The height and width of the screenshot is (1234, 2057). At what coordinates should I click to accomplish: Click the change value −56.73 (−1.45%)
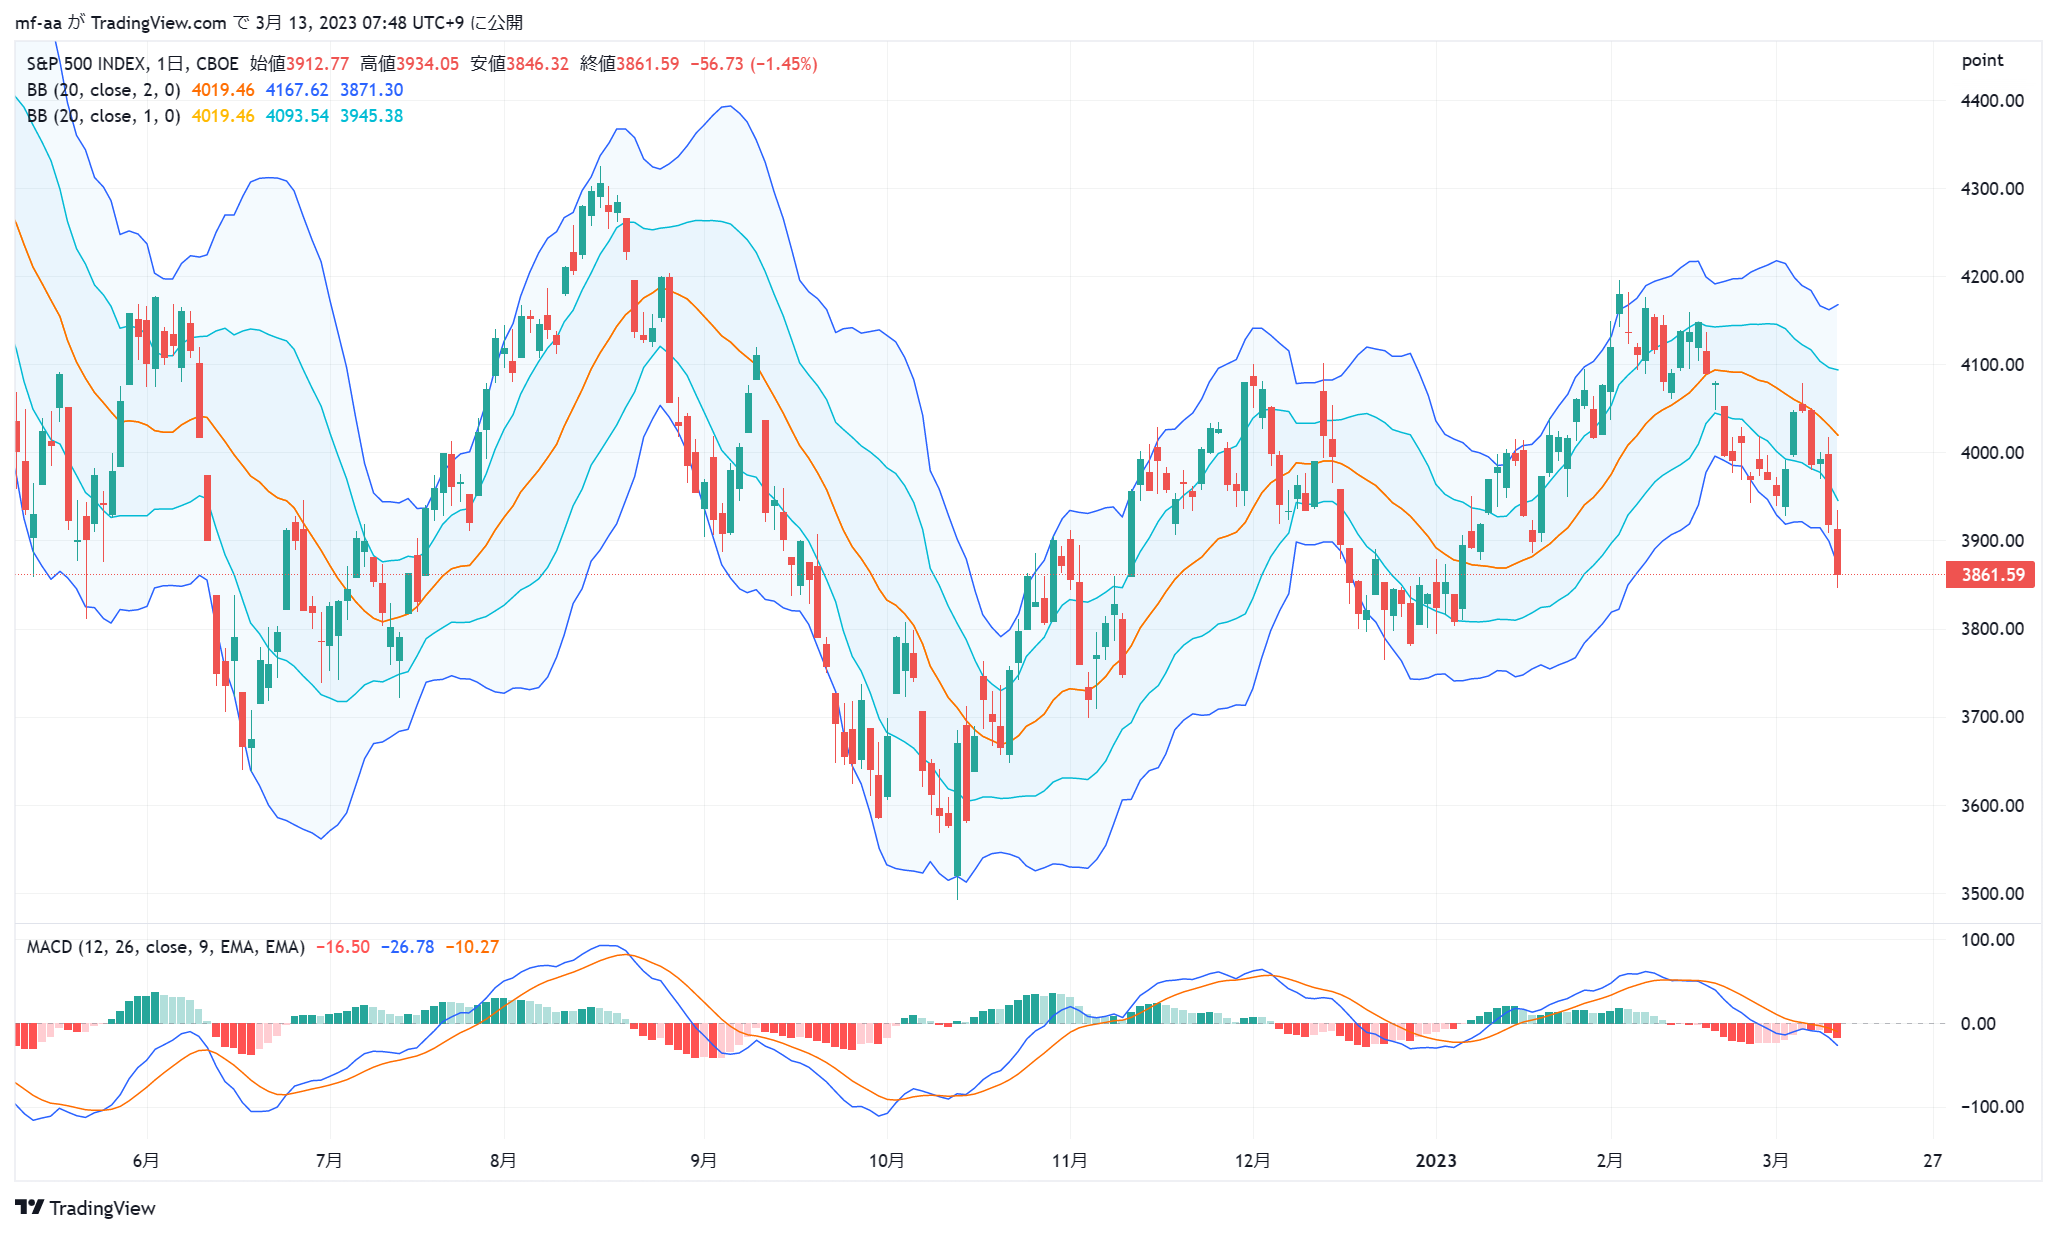point(754,64)
